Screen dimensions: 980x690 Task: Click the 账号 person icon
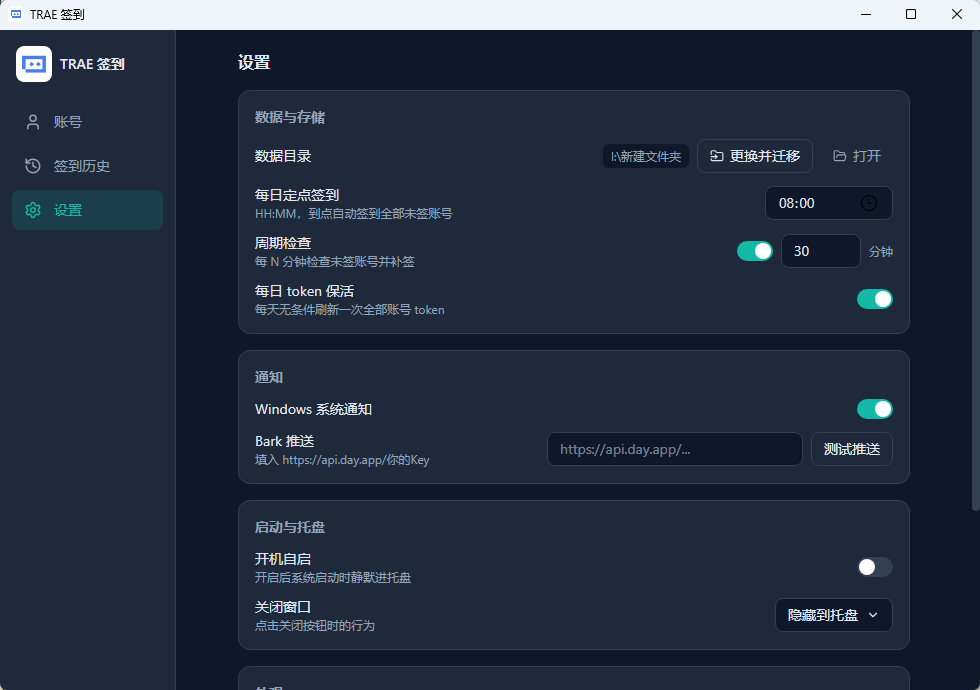coord(32,122)
